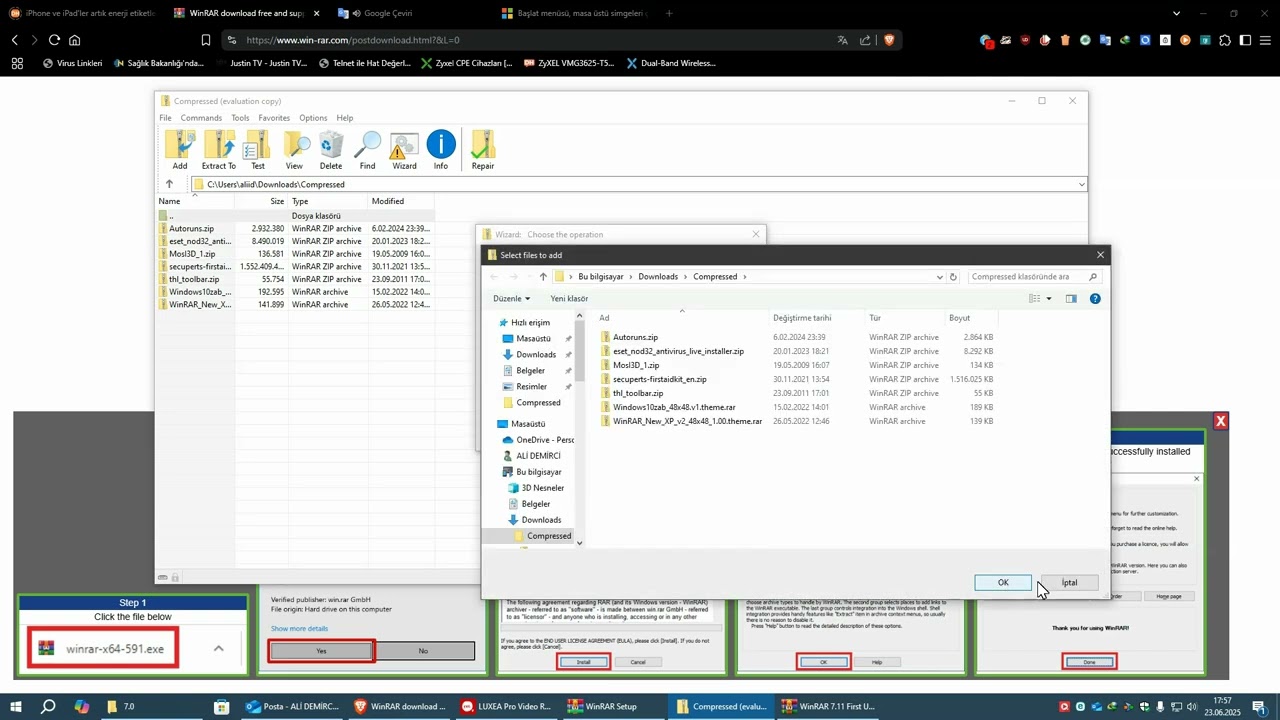The image size is (1280, 720).
Task: Open the File menu in WinRAR
Action: click(x=165, y=118)
